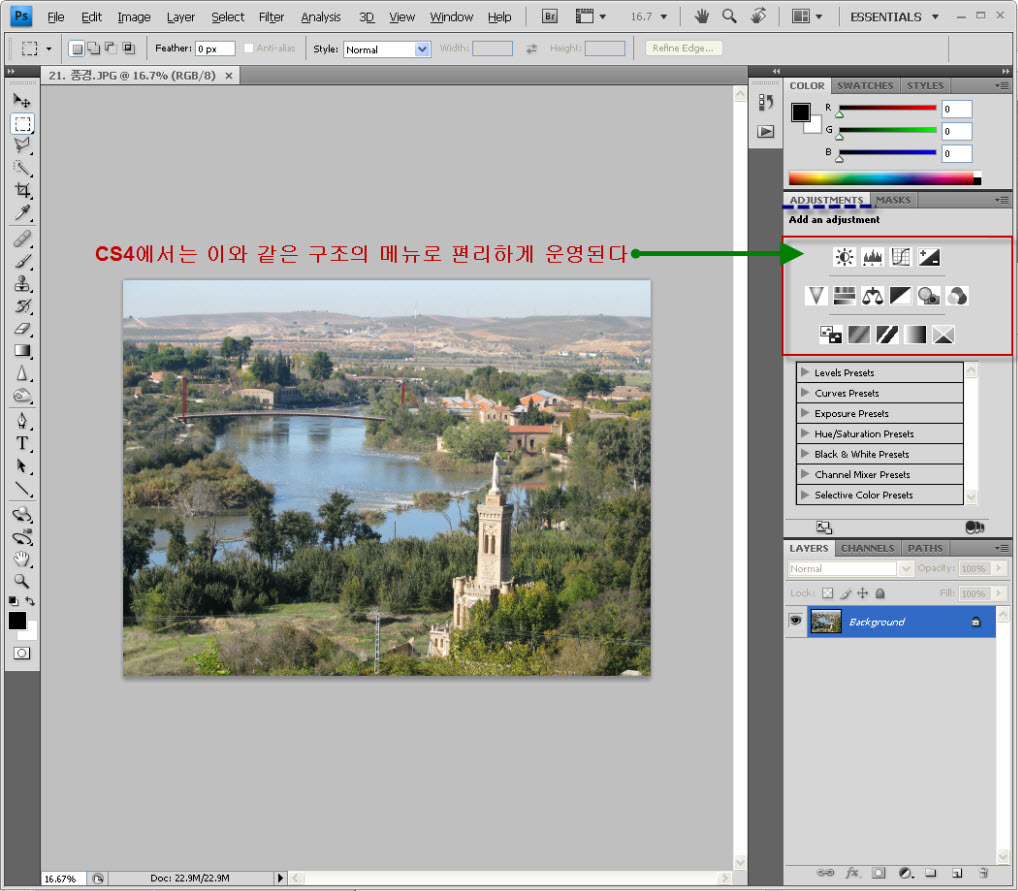Open the Style dropdown set to Normal
This screenshot has height=891, width=1018.
[387, 49]
